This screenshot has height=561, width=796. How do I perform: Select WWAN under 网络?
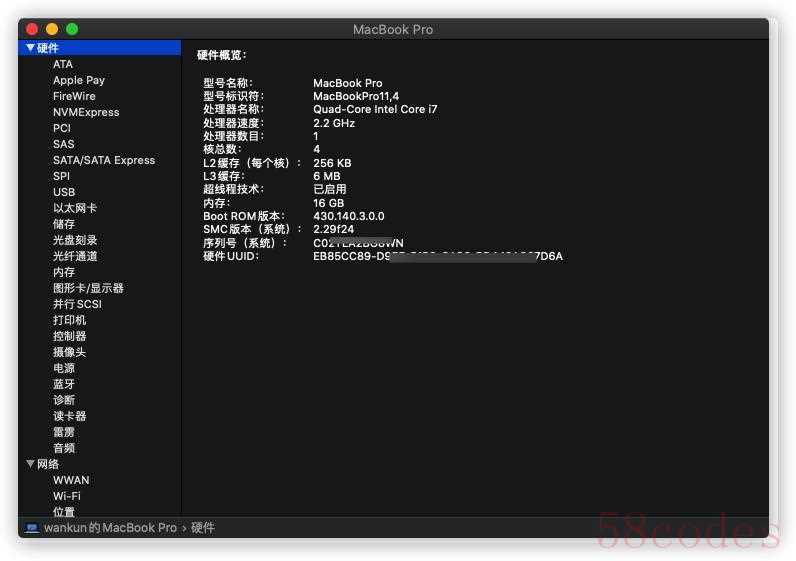click(71, 480)
